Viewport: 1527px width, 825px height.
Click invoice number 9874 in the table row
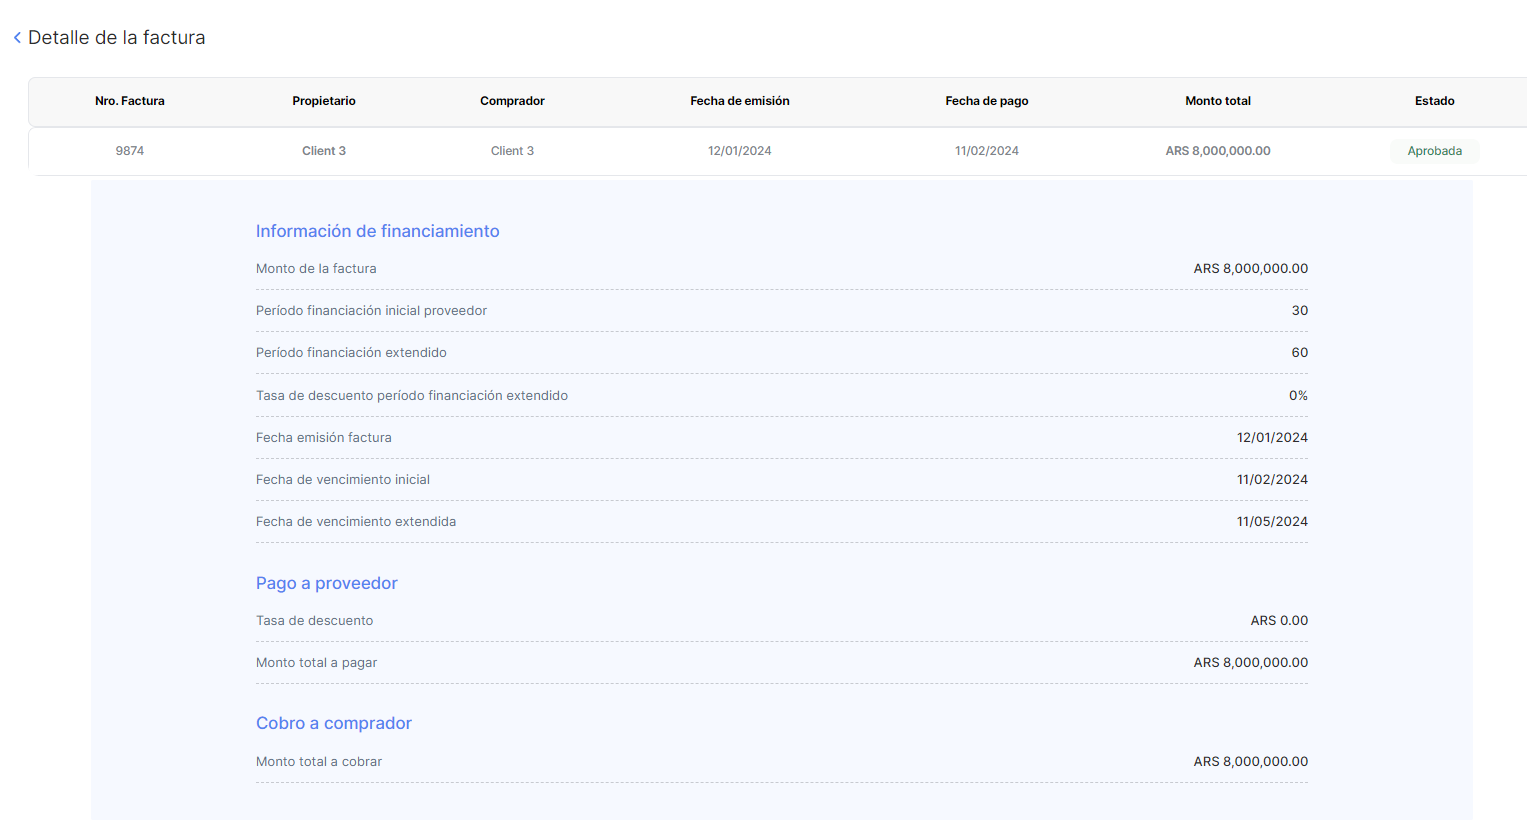pyautogui.click(x=130, y=151)
